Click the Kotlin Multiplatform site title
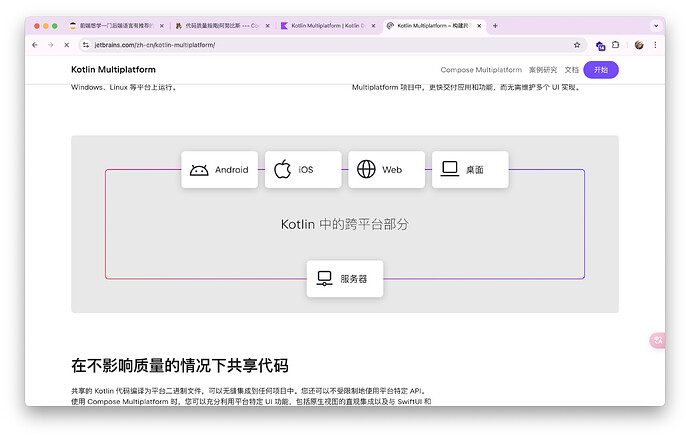 tap(113, 70)
